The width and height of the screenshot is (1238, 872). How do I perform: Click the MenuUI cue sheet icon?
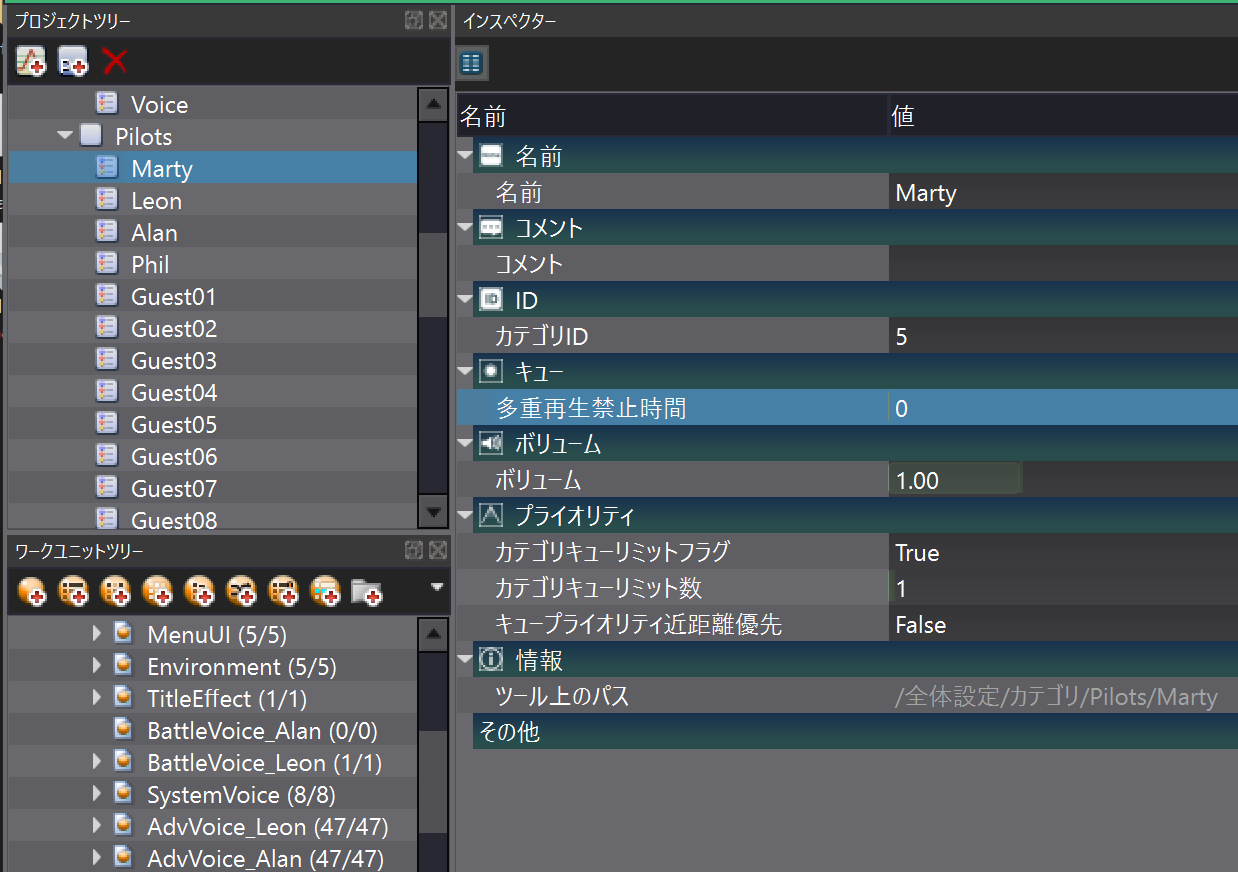tap(123, 634)
